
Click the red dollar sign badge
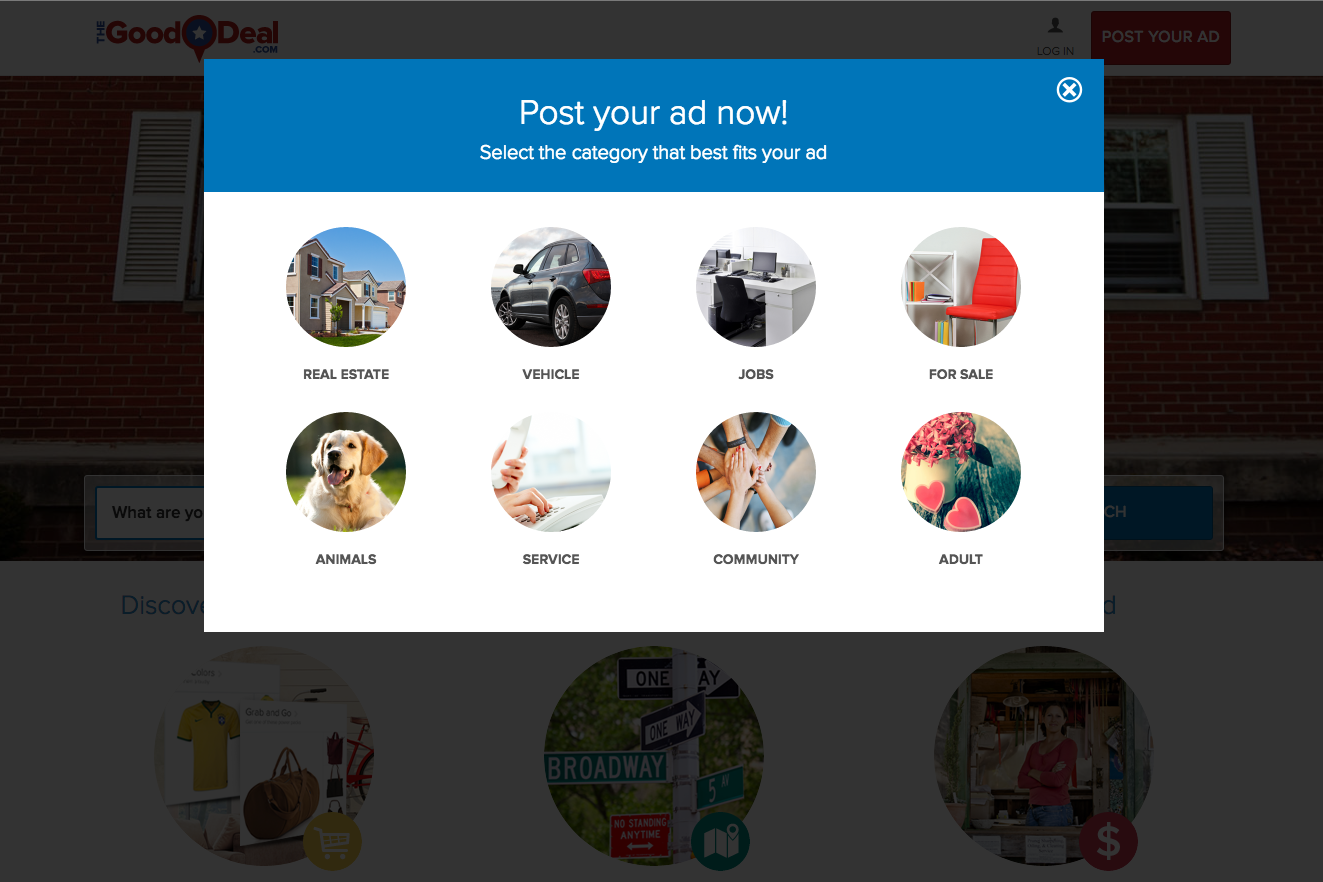1108,841
